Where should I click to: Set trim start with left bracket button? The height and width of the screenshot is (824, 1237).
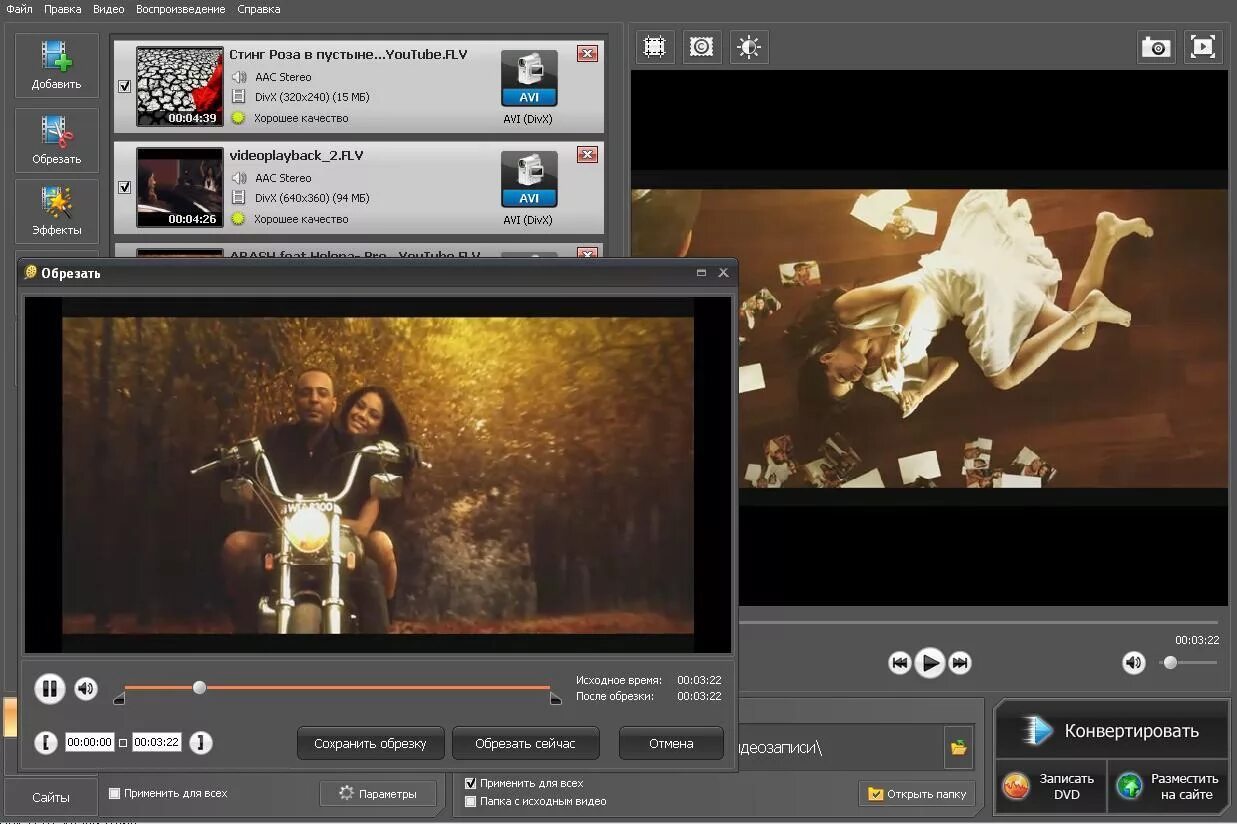(x=46, y=743)
